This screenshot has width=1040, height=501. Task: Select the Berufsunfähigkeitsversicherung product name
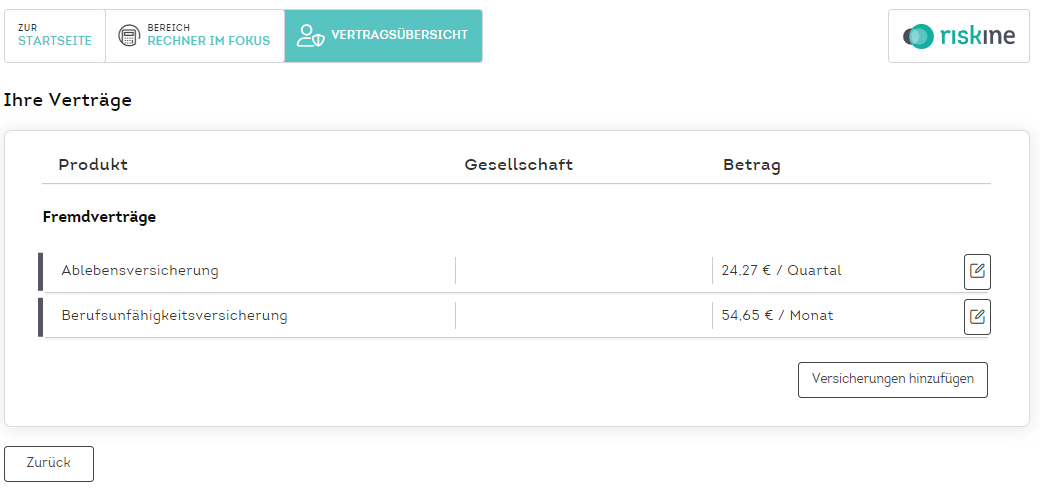pos(174,316)
